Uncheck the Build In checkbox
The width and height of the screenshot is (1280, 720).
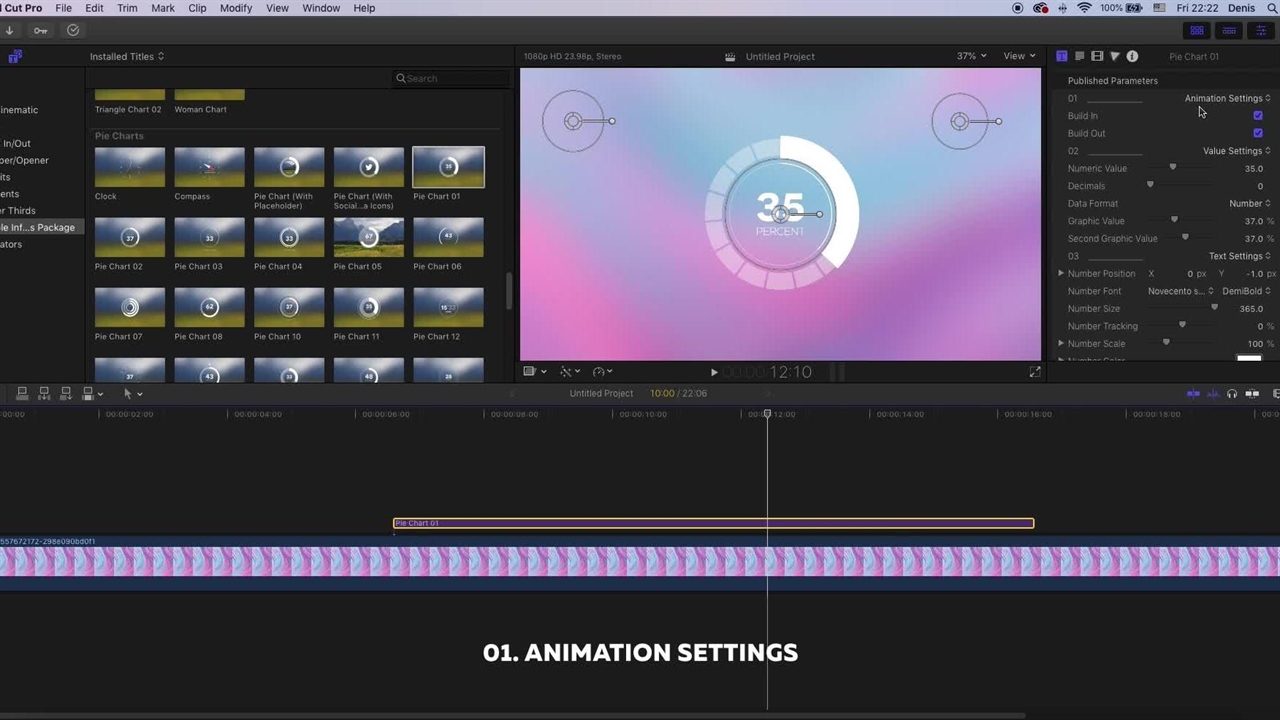[1258, 116]
